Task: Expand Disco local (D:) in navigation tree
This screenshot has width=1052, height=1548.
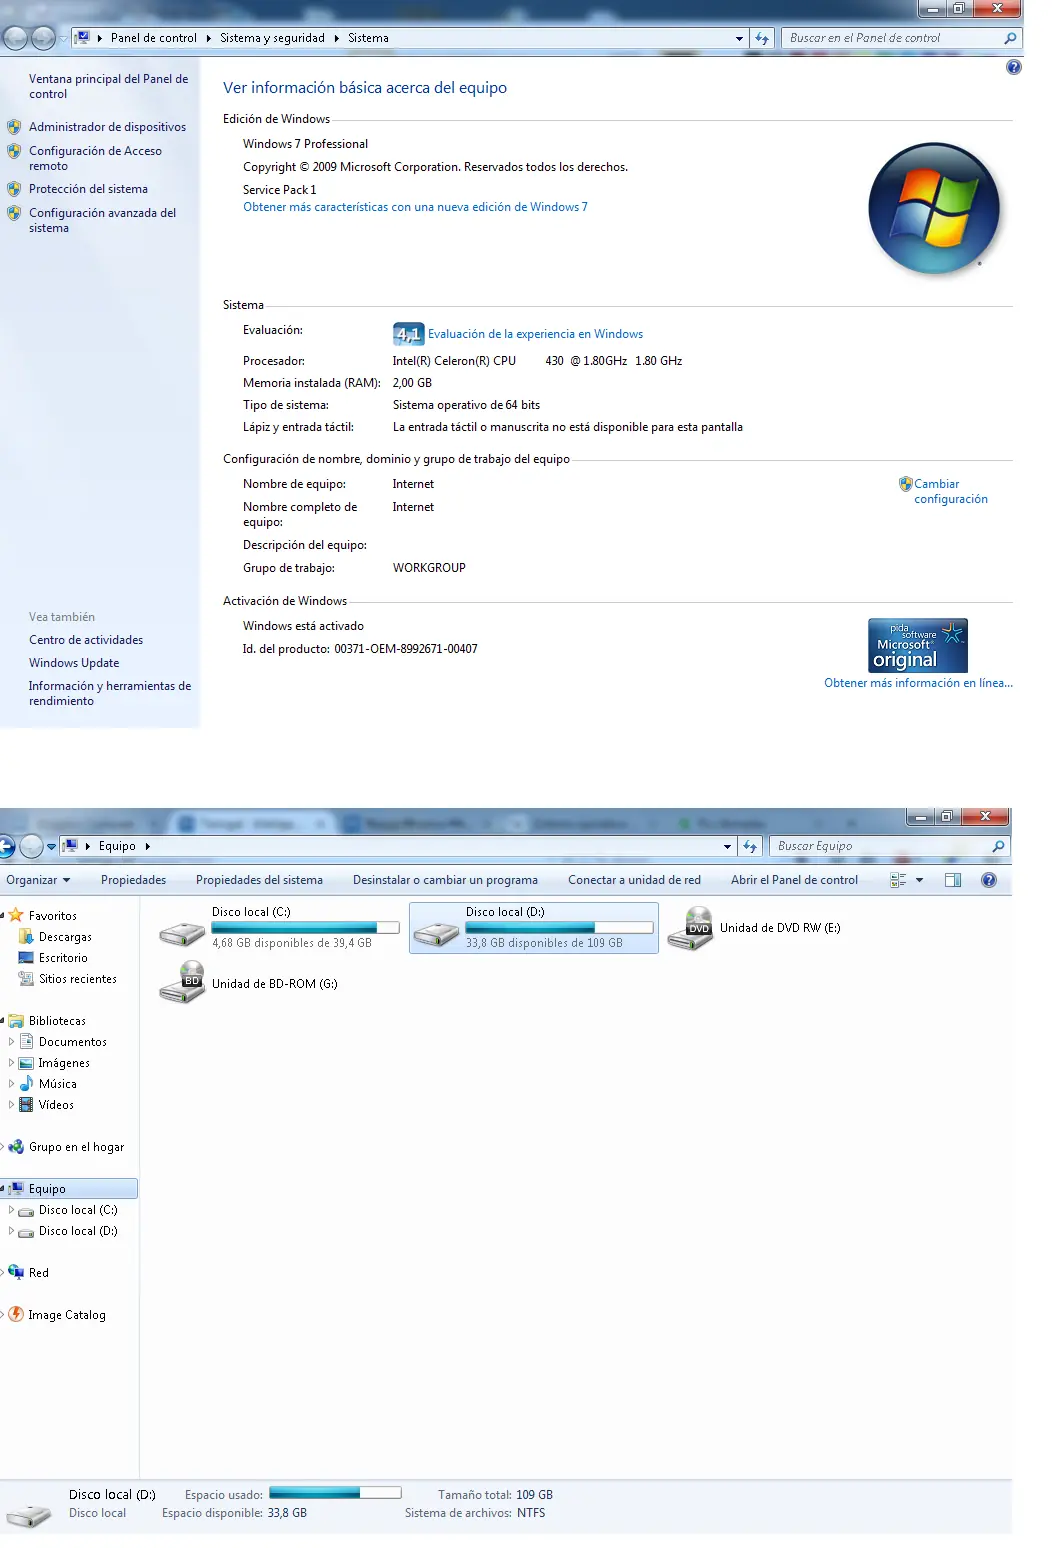Action: point(11,1230)
